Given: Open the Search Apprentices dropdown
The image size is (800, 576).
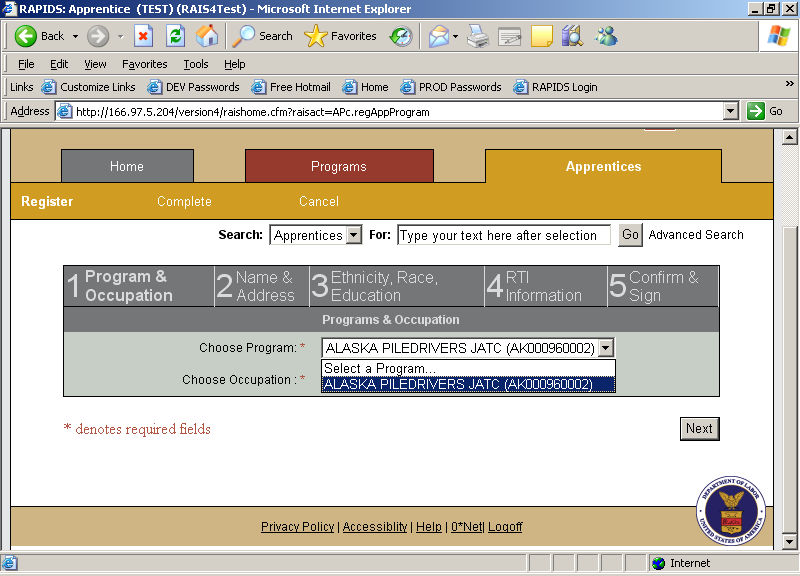Looking at the screenshot, I should tap(316, 235).
